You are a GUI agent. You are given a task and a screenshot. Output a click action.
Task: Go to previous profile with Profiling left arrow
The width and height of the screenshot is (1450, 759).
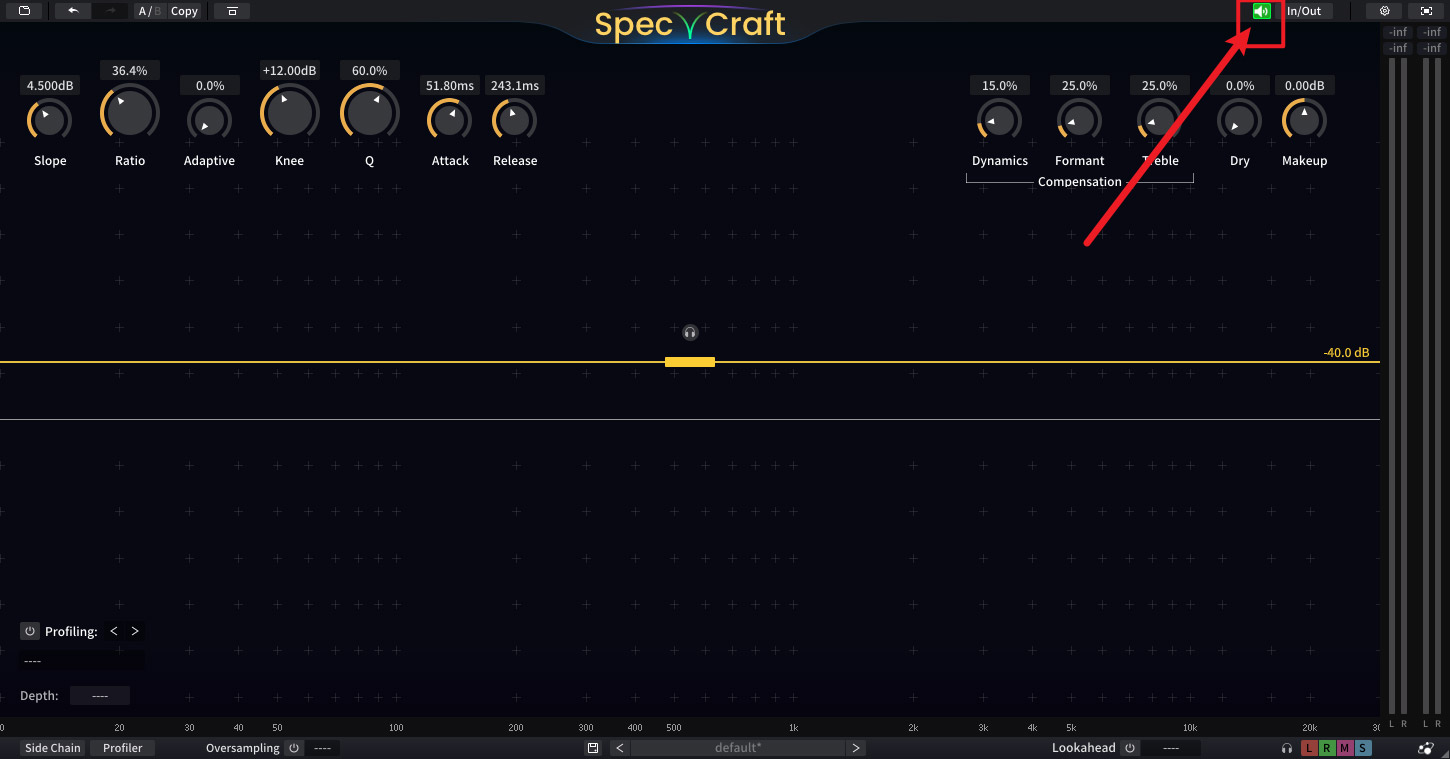[114, 631]
